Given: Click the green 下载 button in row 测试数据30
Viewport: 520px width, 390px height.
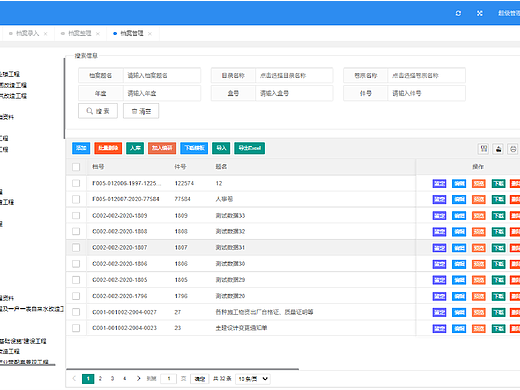Looking at the screenshot, I should 498,264.
